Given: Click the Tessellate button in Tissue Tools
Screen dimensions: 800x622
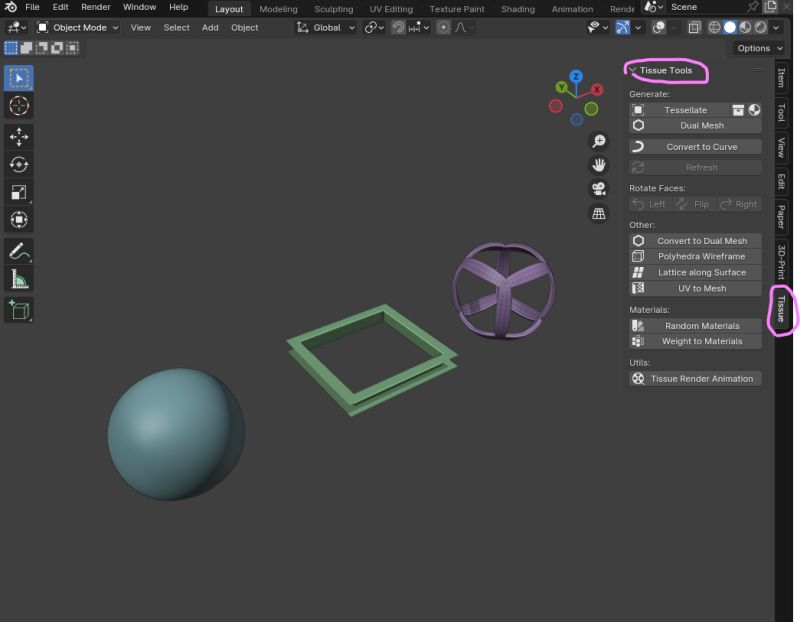Looking at the screenshot, I should coord(688,110).
